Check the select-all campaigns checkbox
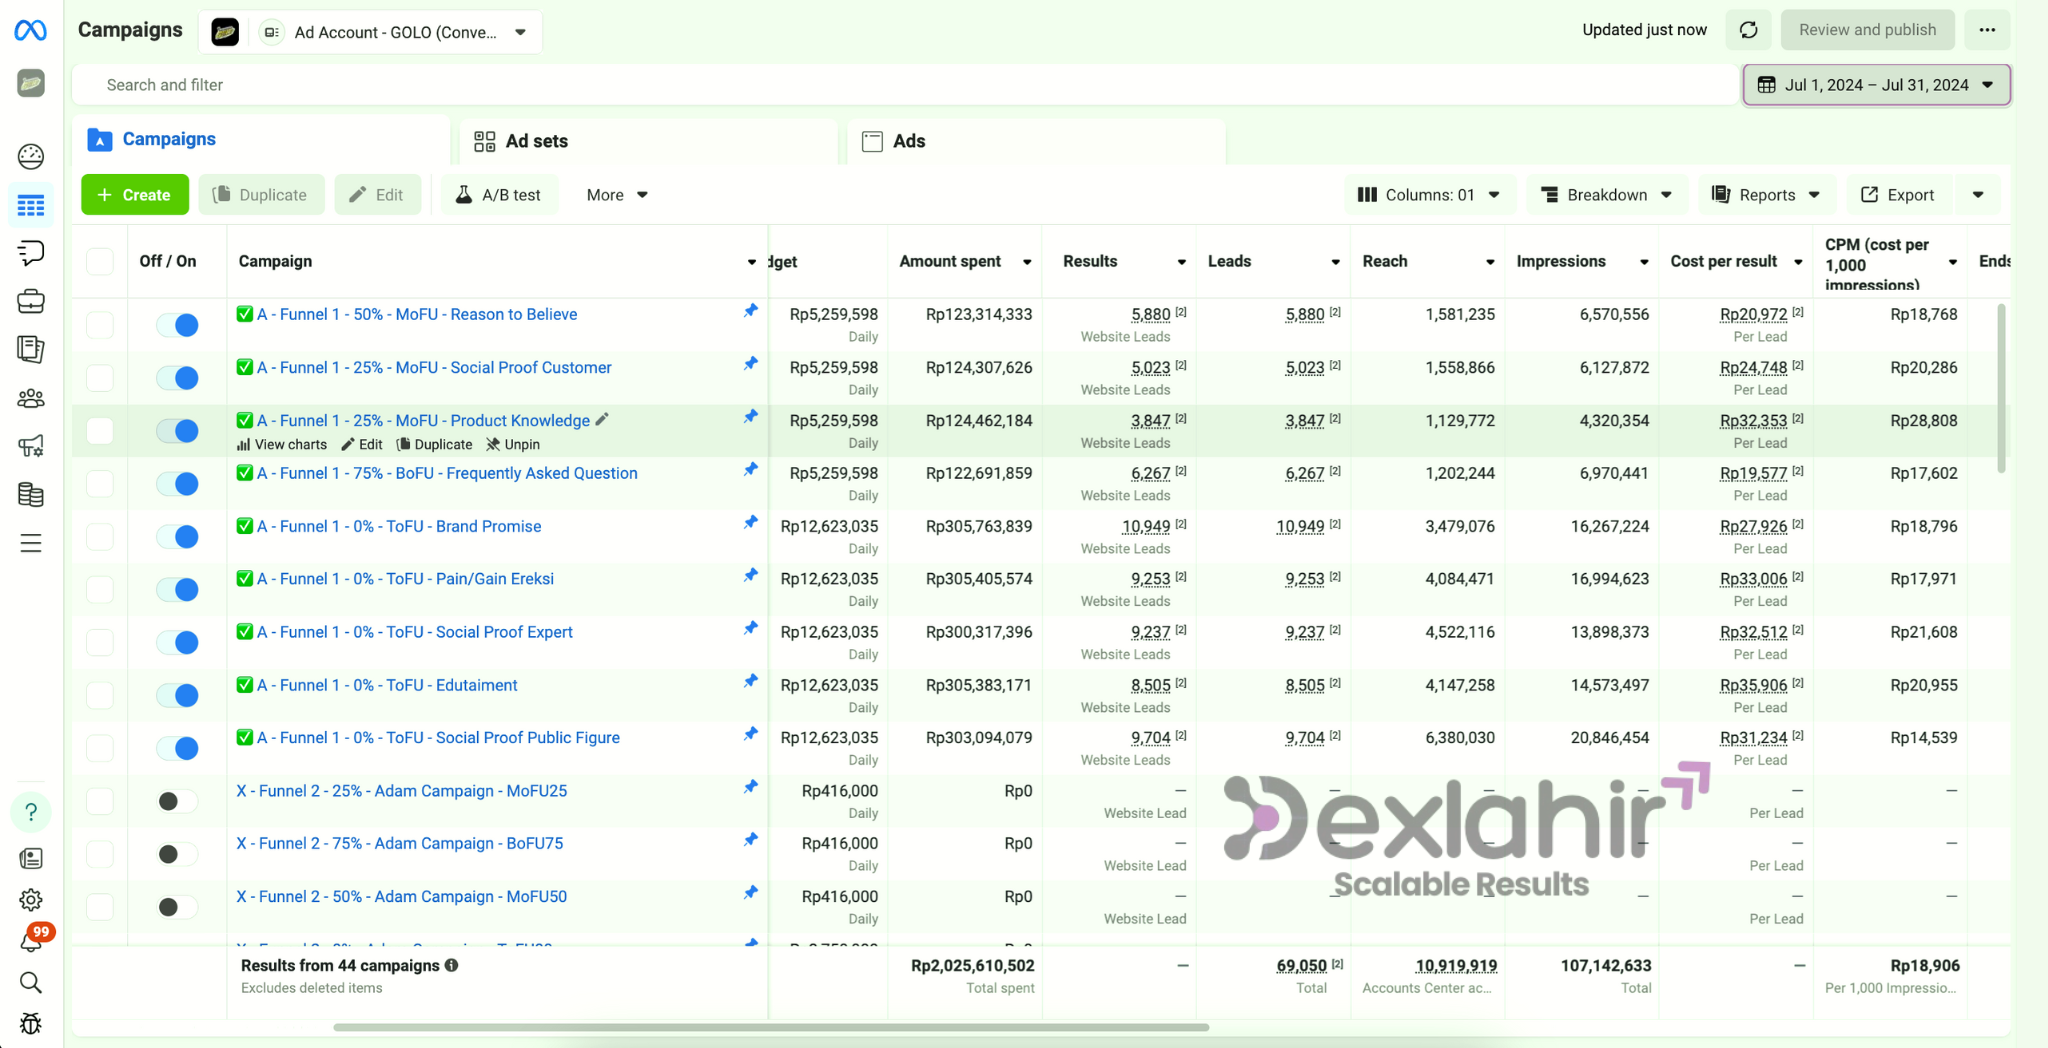 click(100, 262)
